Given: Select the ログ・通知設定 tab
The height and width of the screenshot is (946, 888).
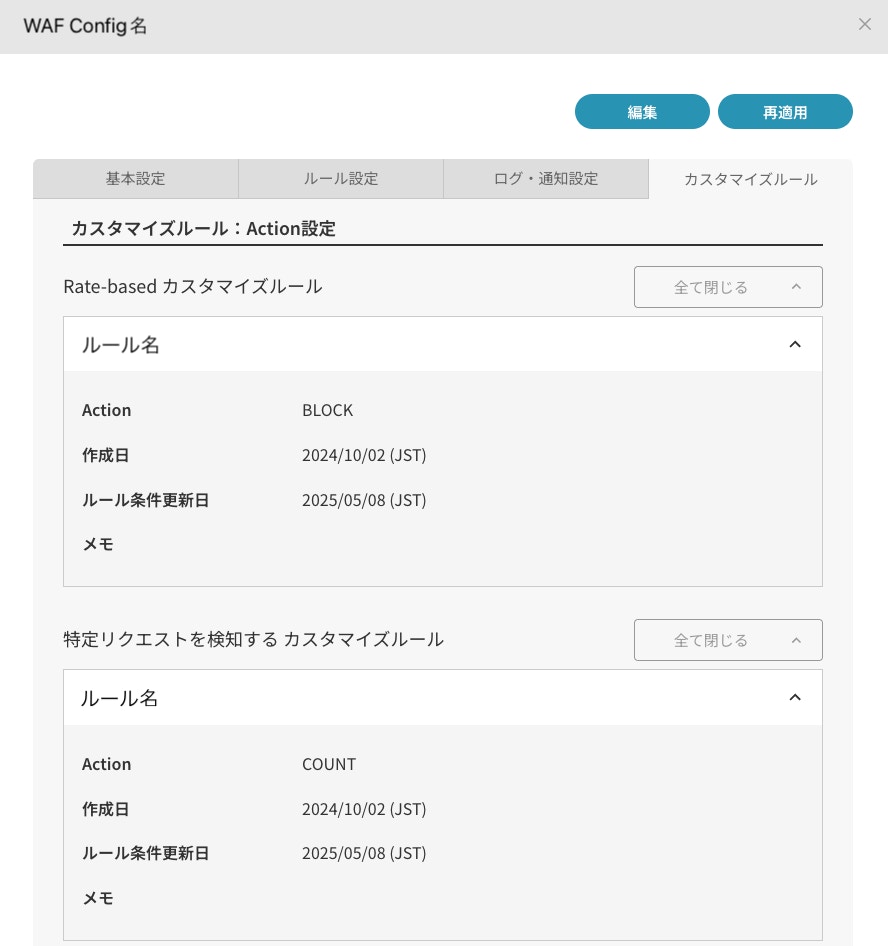Looking at the screenshot, I should point(546,179).
